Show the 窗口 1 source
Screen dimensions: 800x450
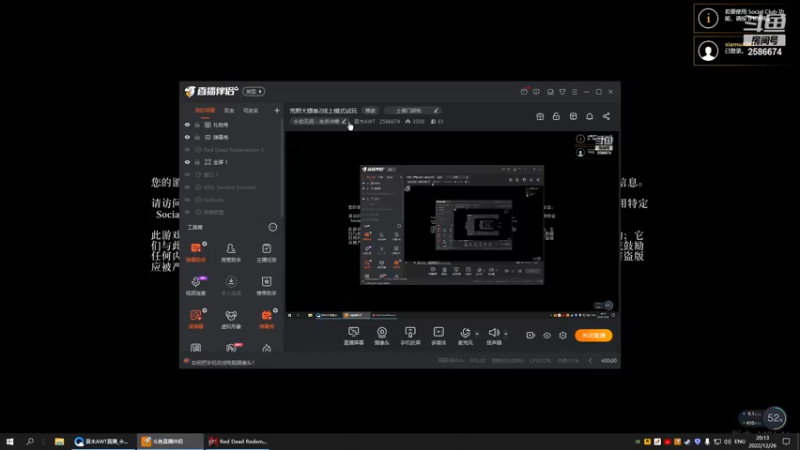(x=187, y=174)
